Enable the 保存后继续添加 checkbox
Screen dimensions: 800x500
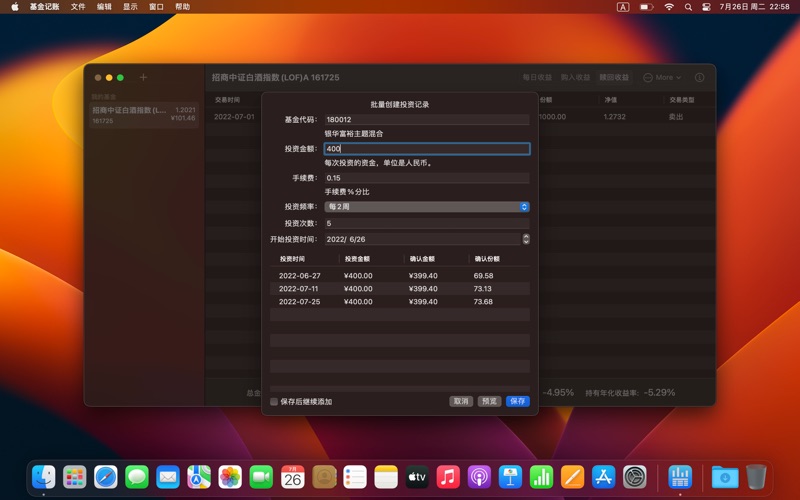274,402
